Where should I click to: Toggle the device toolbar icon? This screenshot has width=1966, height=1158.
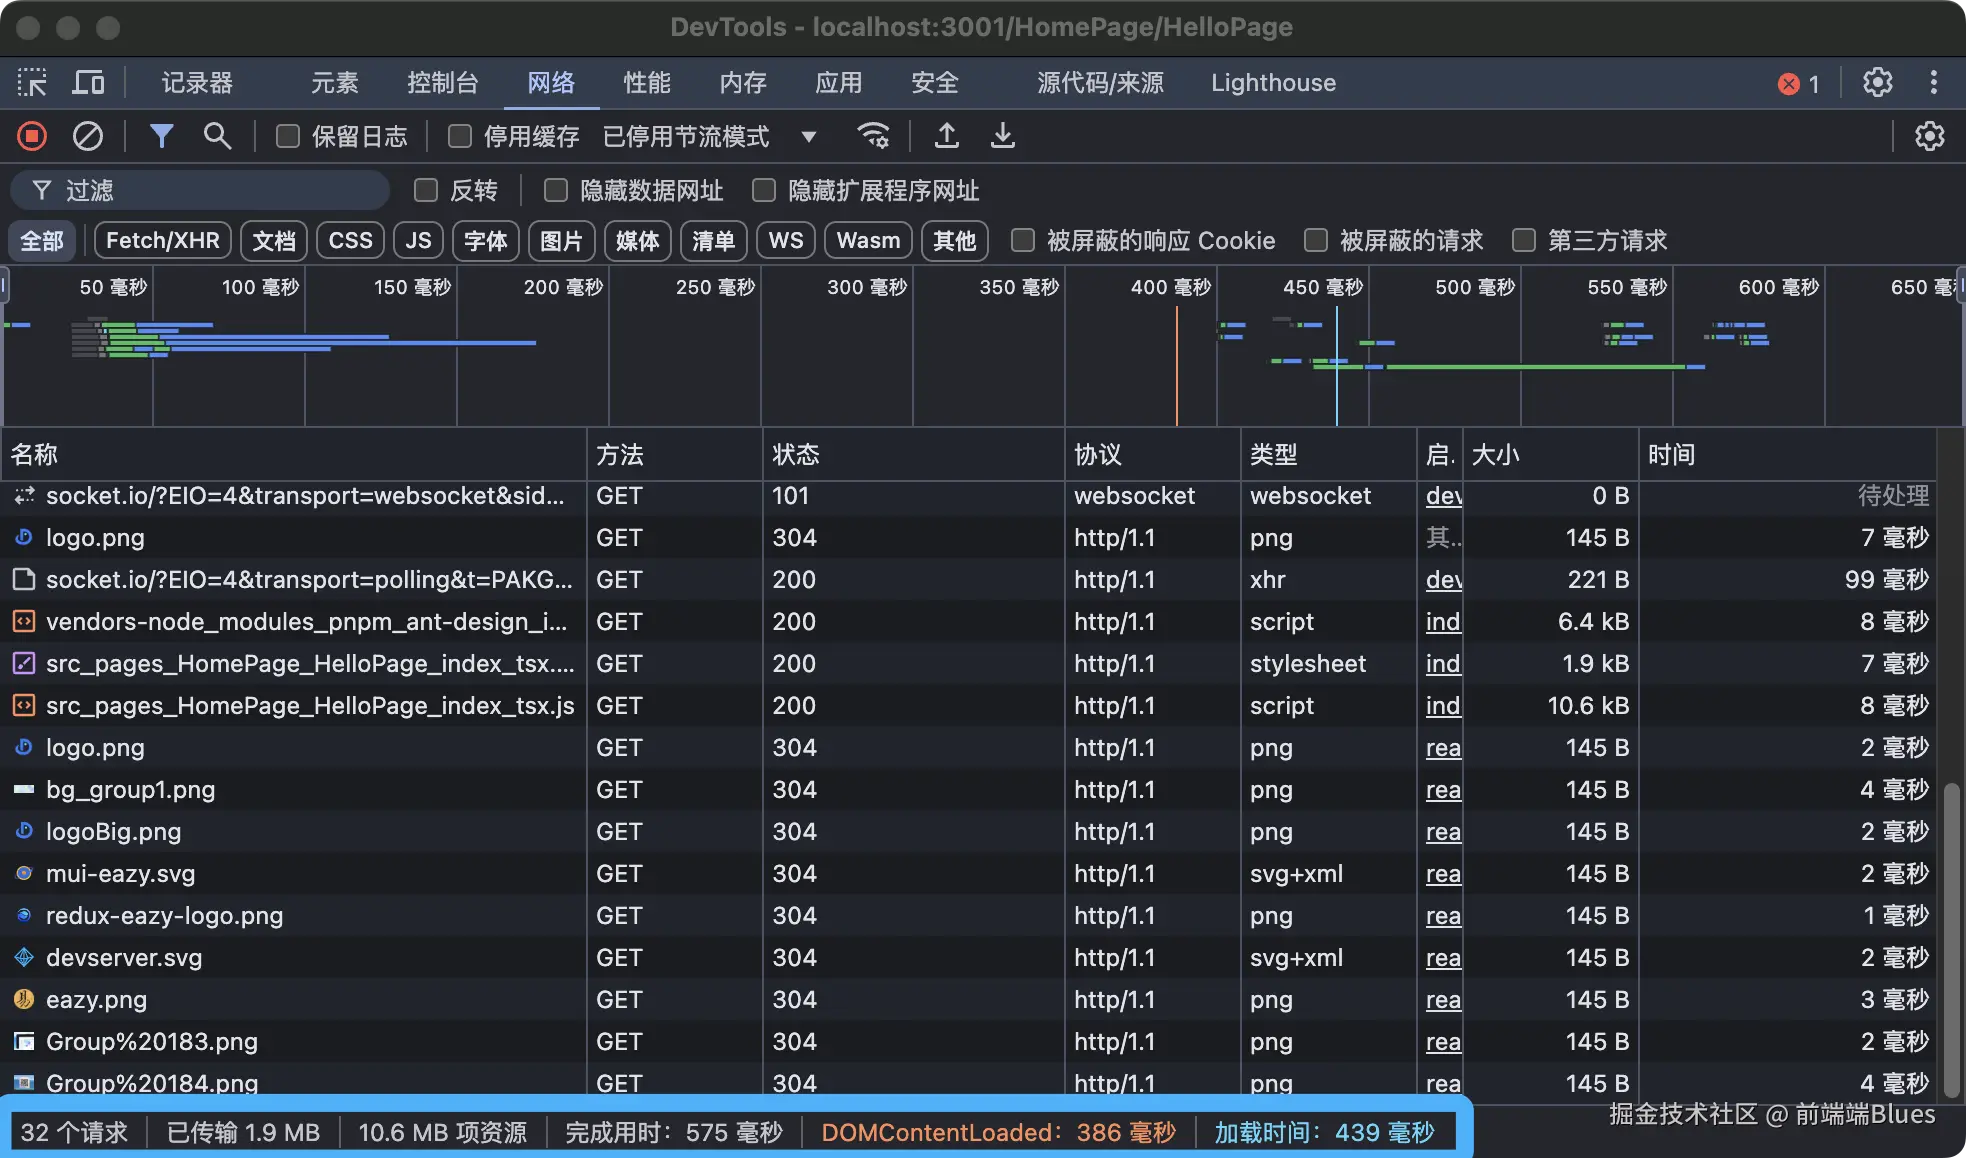click(x=88, y=82)
